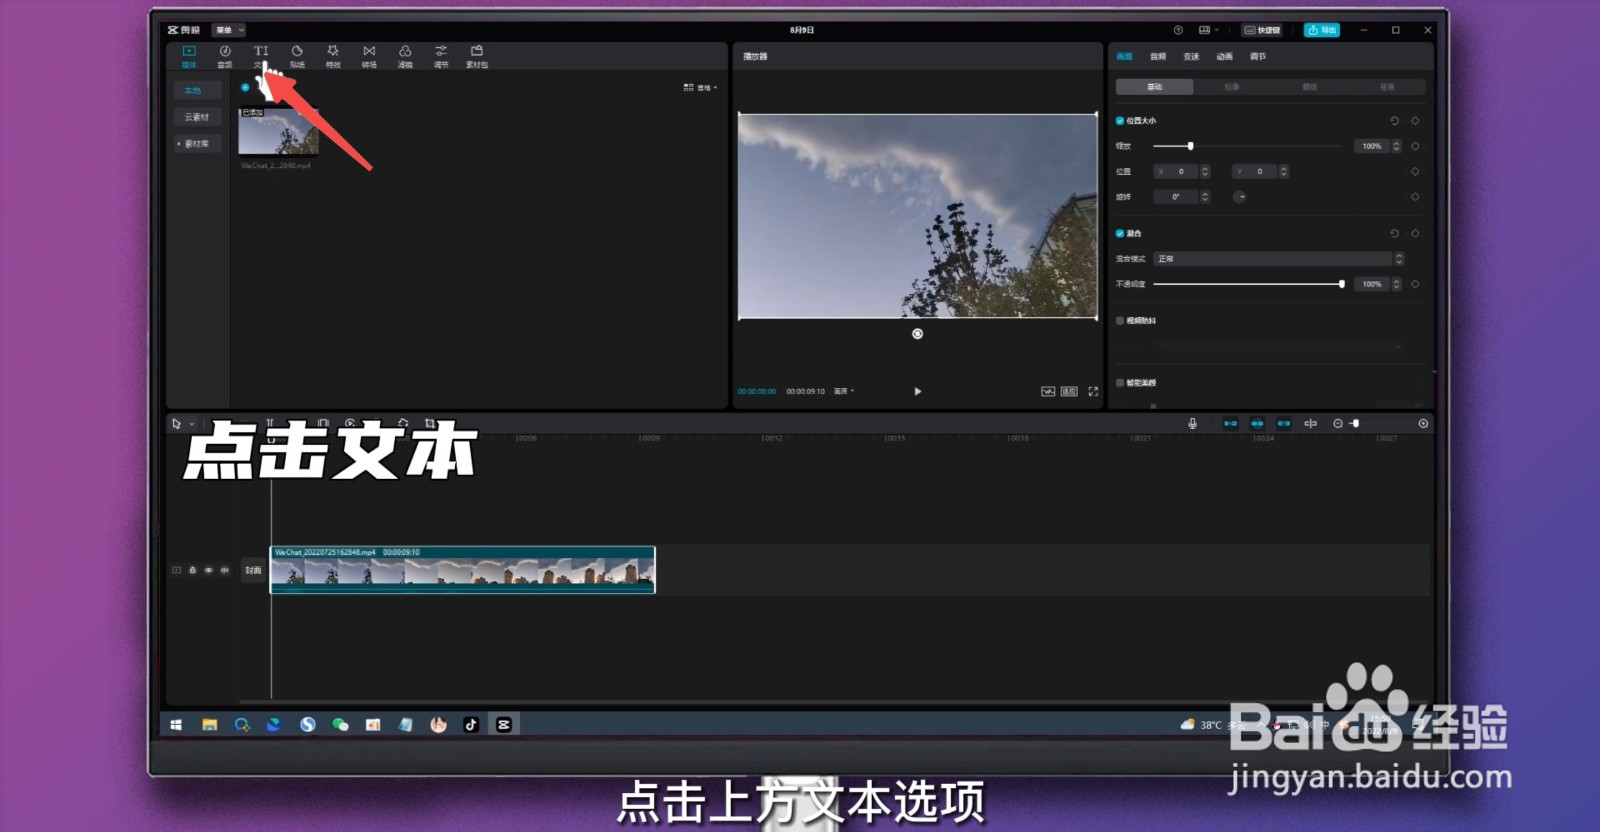Add keyframe for 旋转 rotation
The image size is (1600, 832).
click(x=1415, y=197)
